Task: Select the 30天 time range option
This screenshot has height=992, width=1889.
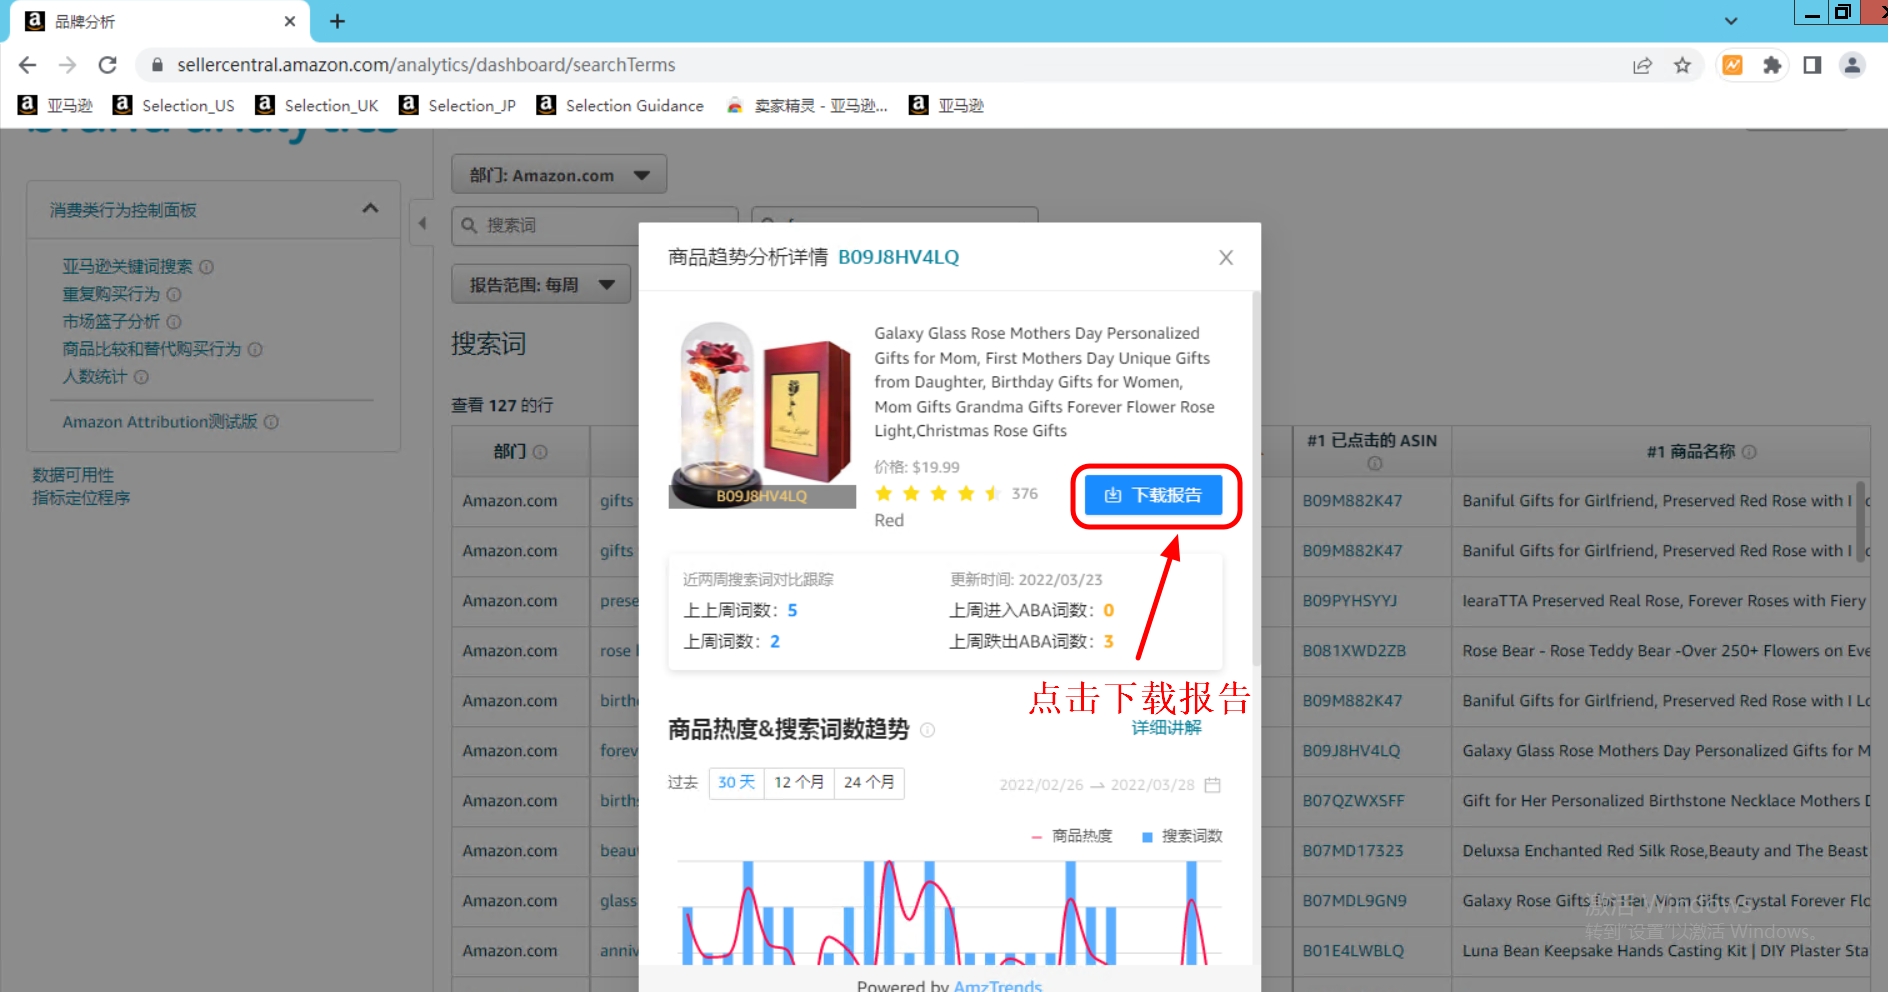Action: (736, 783)
